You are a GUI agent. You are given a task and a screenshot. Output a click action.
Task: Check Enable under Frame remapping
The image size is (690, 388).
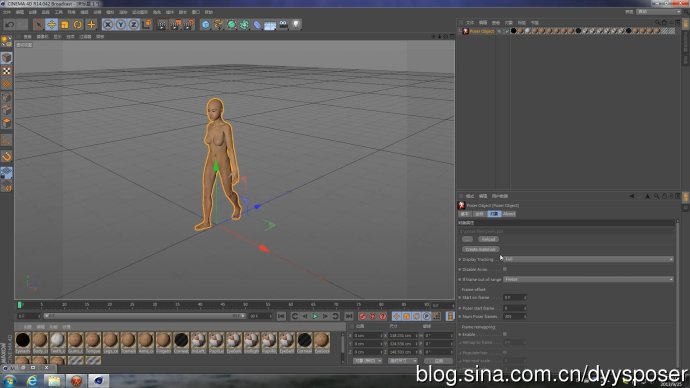point(505,334)
